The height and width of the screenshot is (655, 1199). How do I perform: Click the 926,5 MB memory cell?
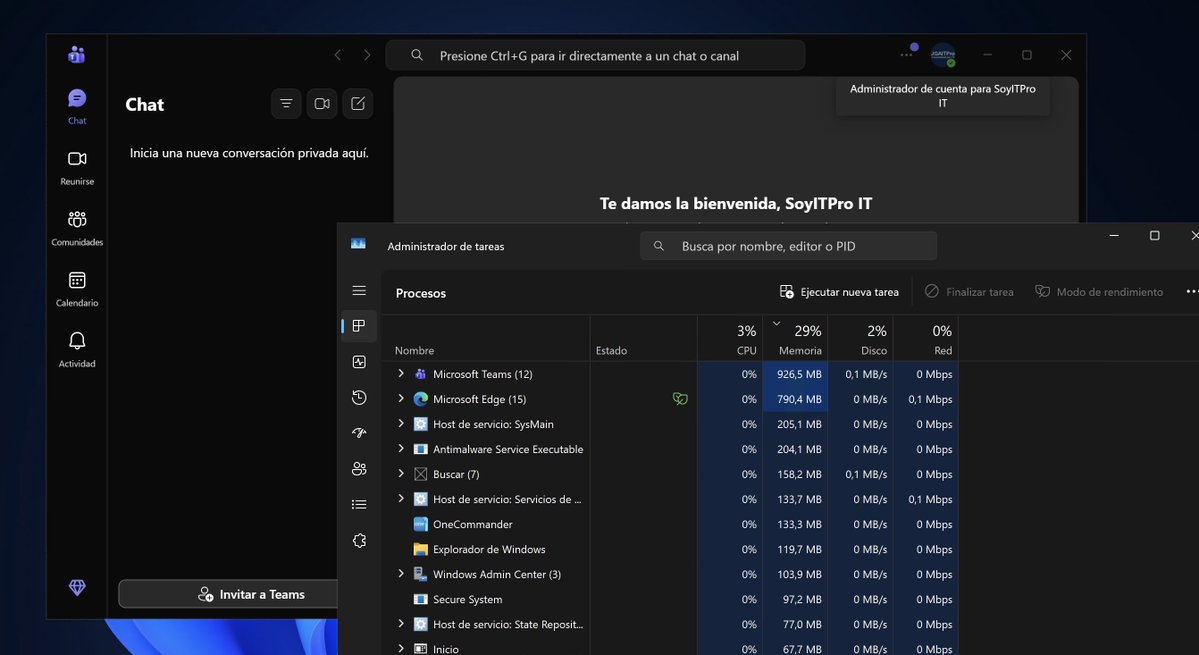pos(795,374)
